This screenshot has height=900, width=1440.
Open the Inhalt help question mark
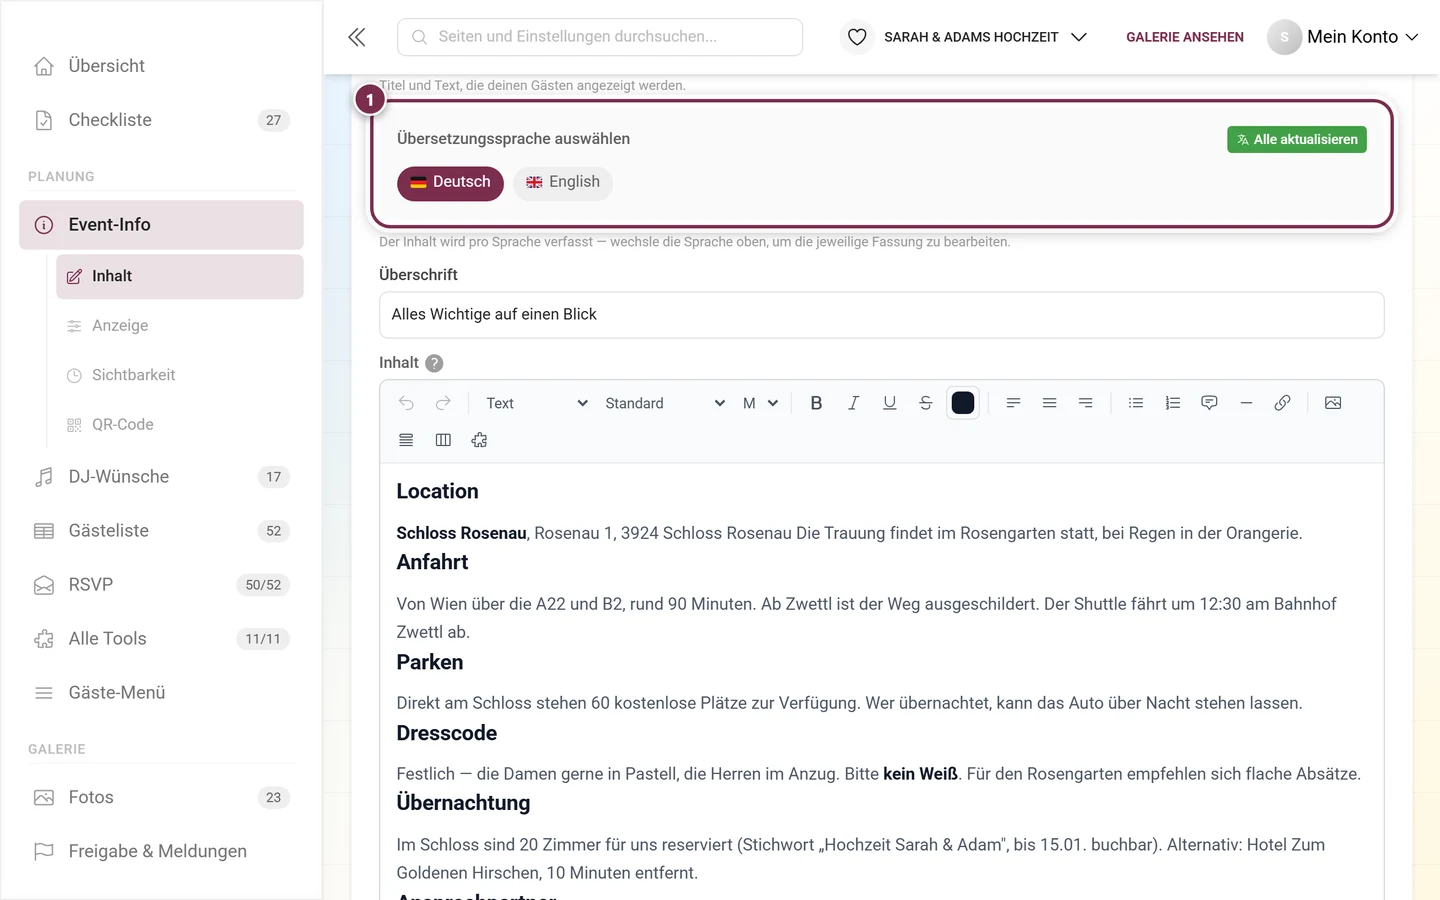434,363
